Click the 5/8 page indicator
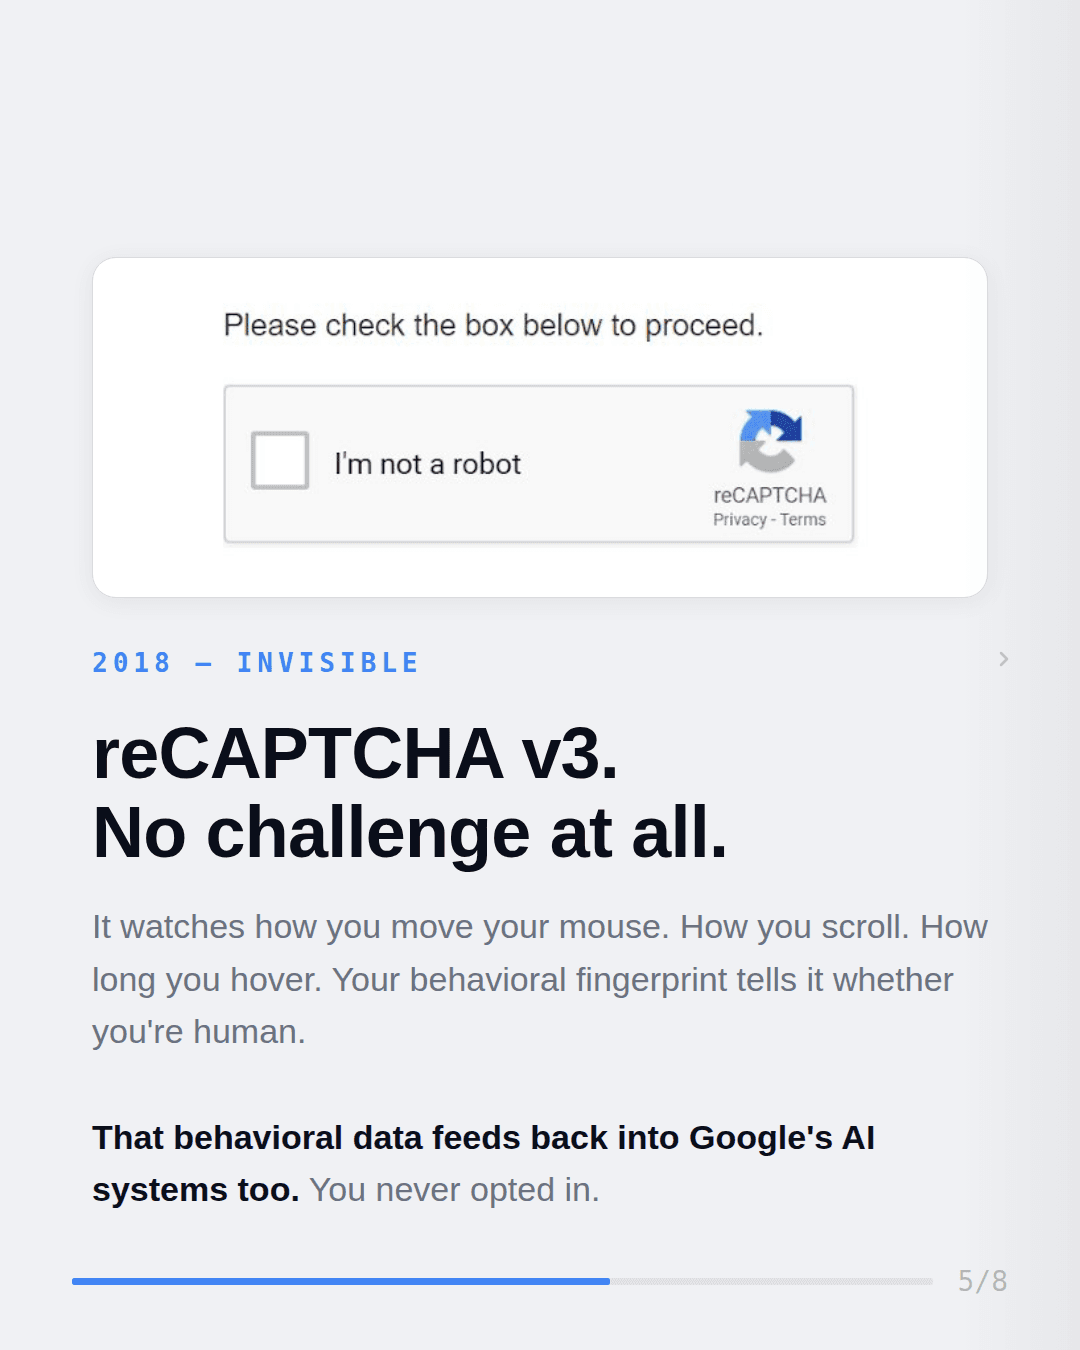Viewport: 1080px width, 1350px height. [985, 1280]
